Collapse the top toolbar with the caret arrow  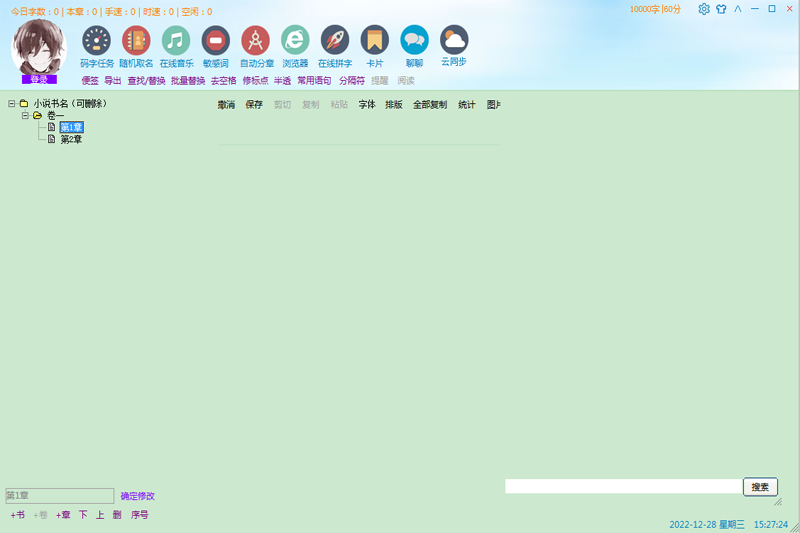click(x=738, y=9)
